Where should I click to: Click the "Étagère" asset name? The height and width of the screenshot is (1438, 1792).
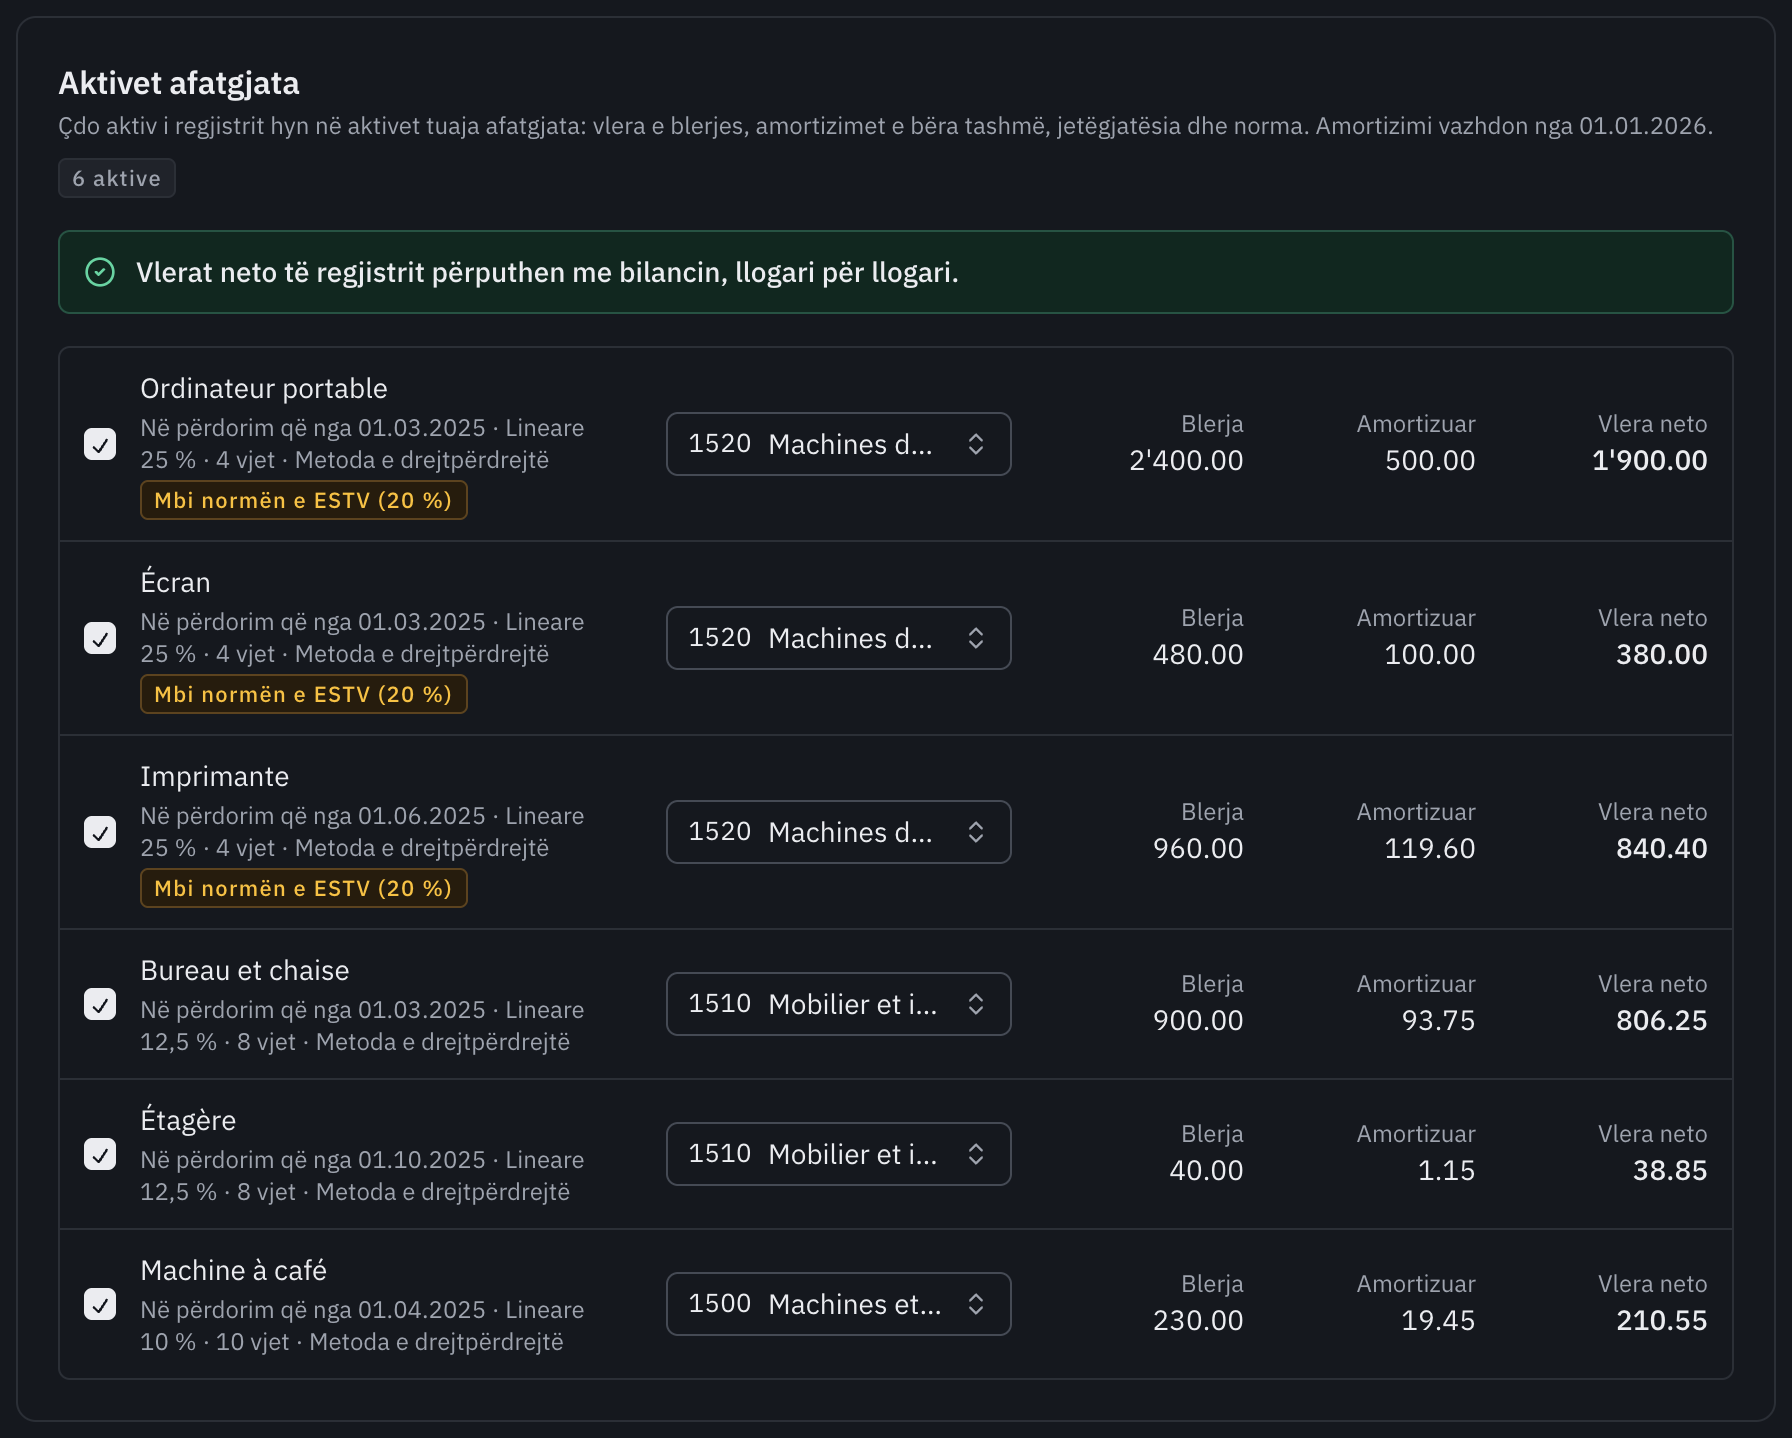[x=189, y=1120]
